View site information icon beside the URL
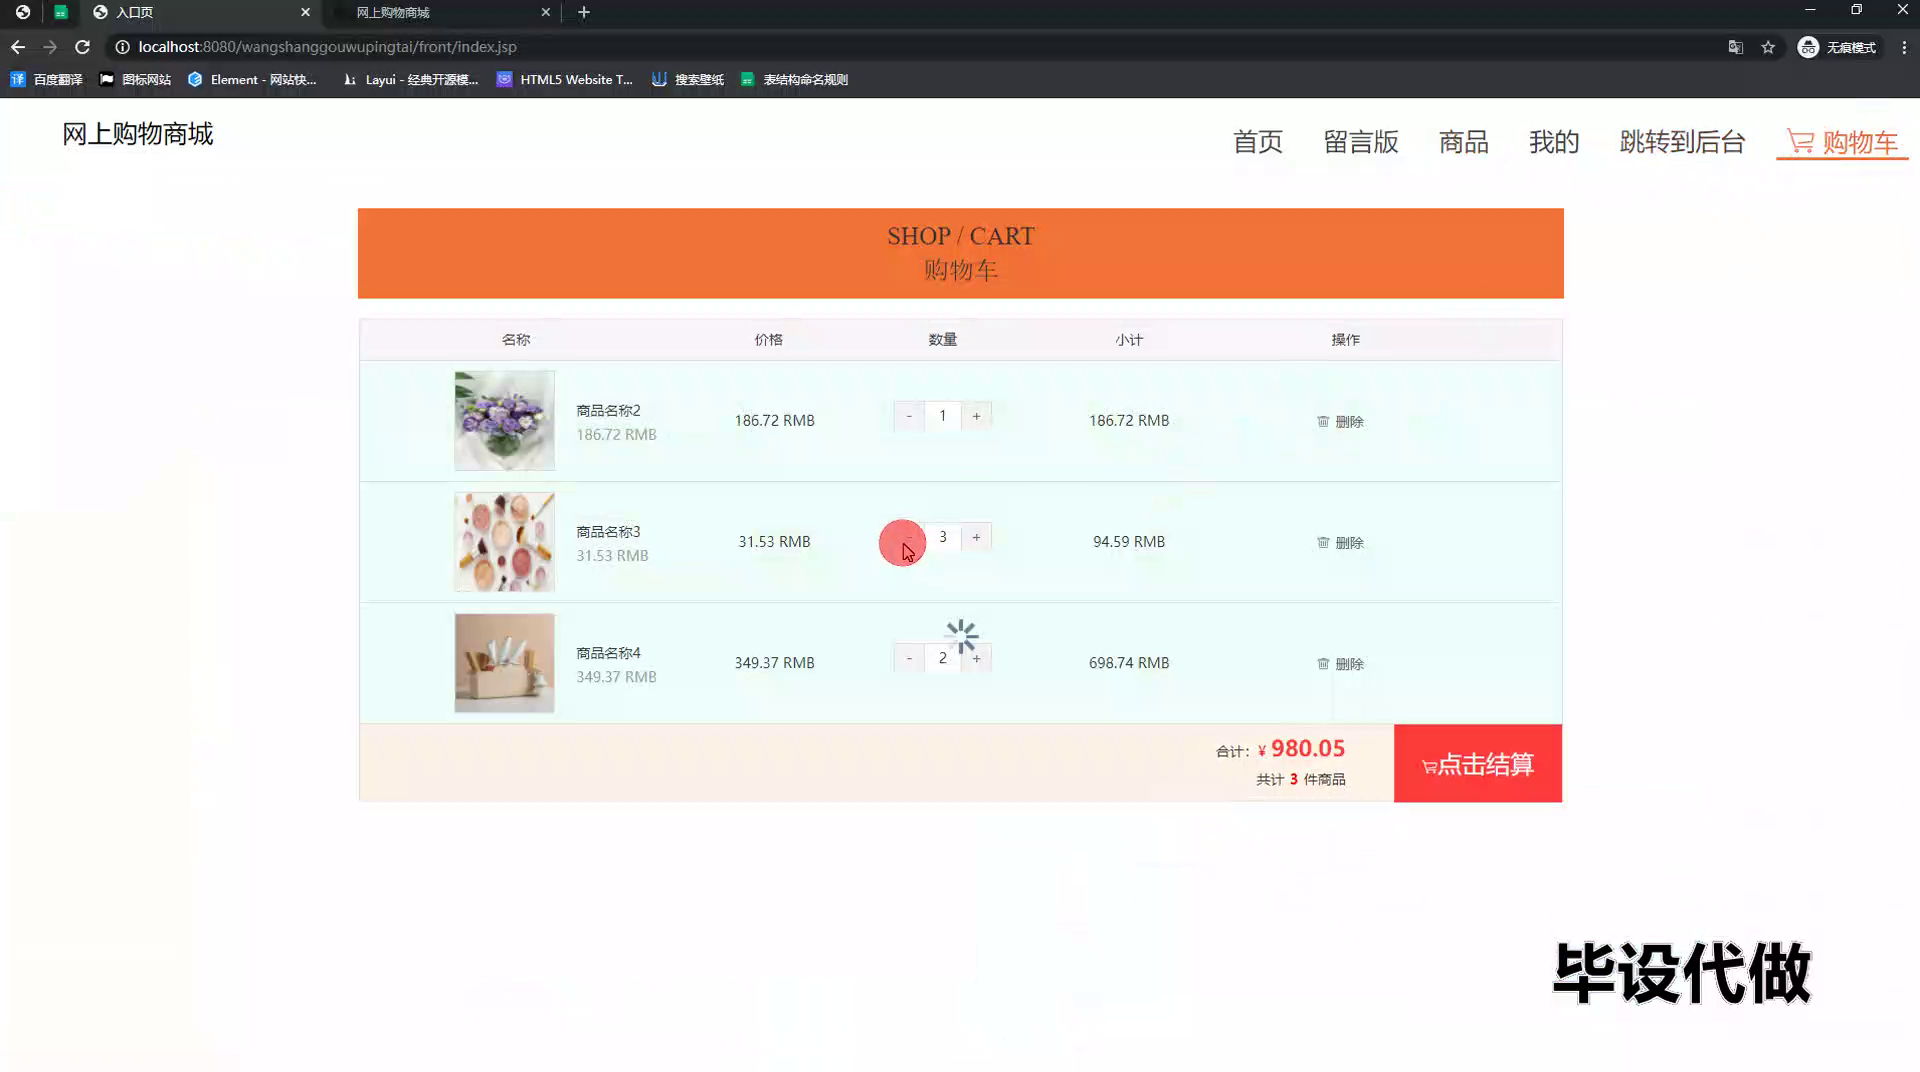Screen dimensions: 1920x1072 coord(122,47)
